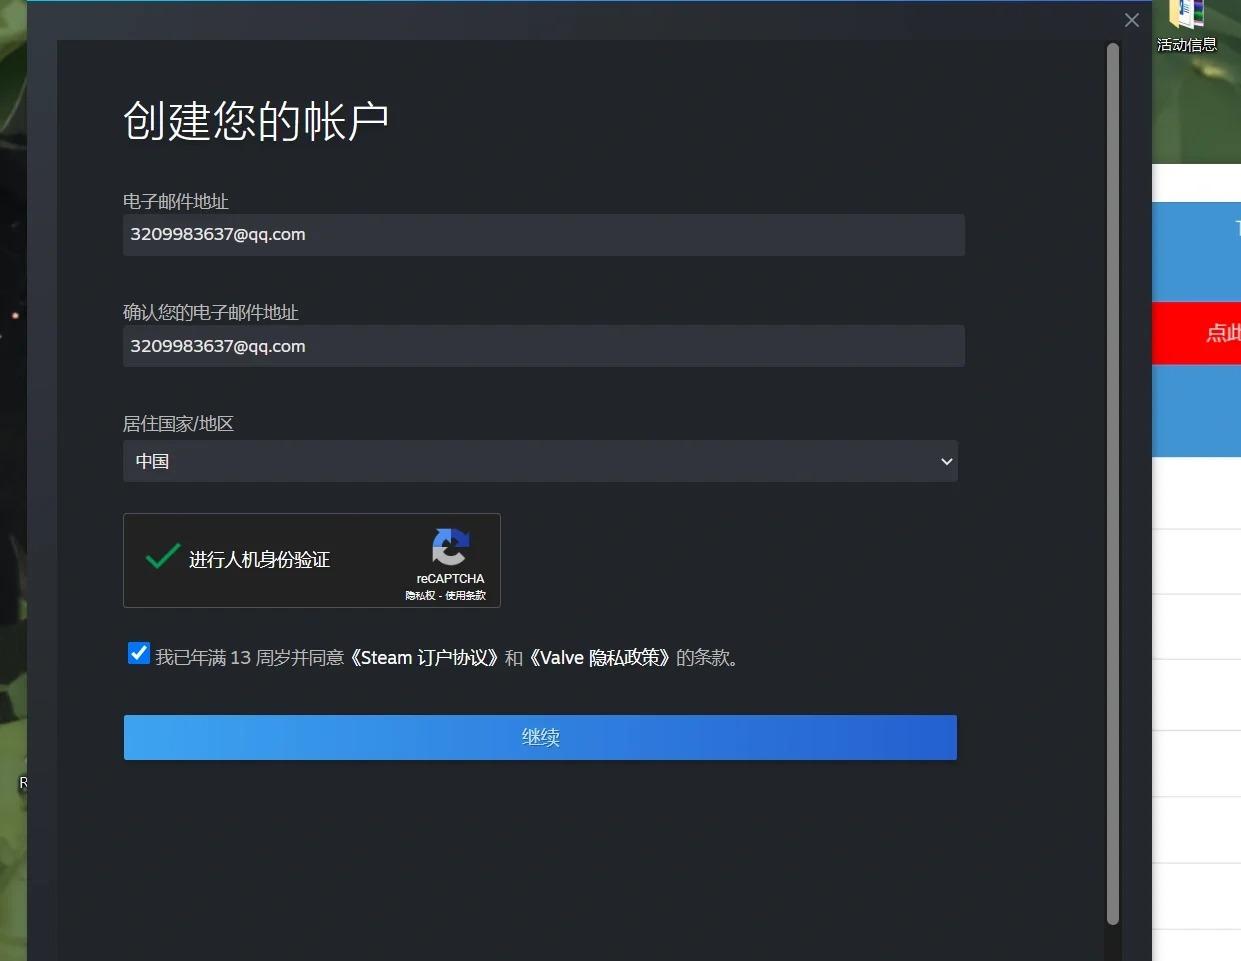Viewport: 1241px width, 961px height.
Task: Open the Steam 订户协议 link
Action: tap(425, 657)
